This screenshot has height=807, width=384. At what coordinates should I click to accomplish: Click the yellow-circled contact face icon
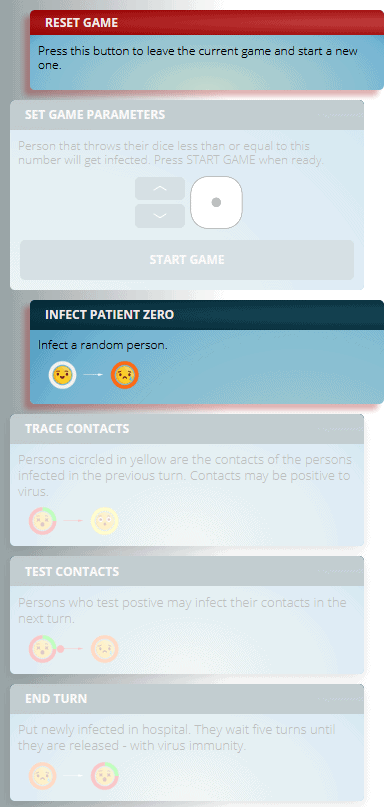click(x=105, y=520)
